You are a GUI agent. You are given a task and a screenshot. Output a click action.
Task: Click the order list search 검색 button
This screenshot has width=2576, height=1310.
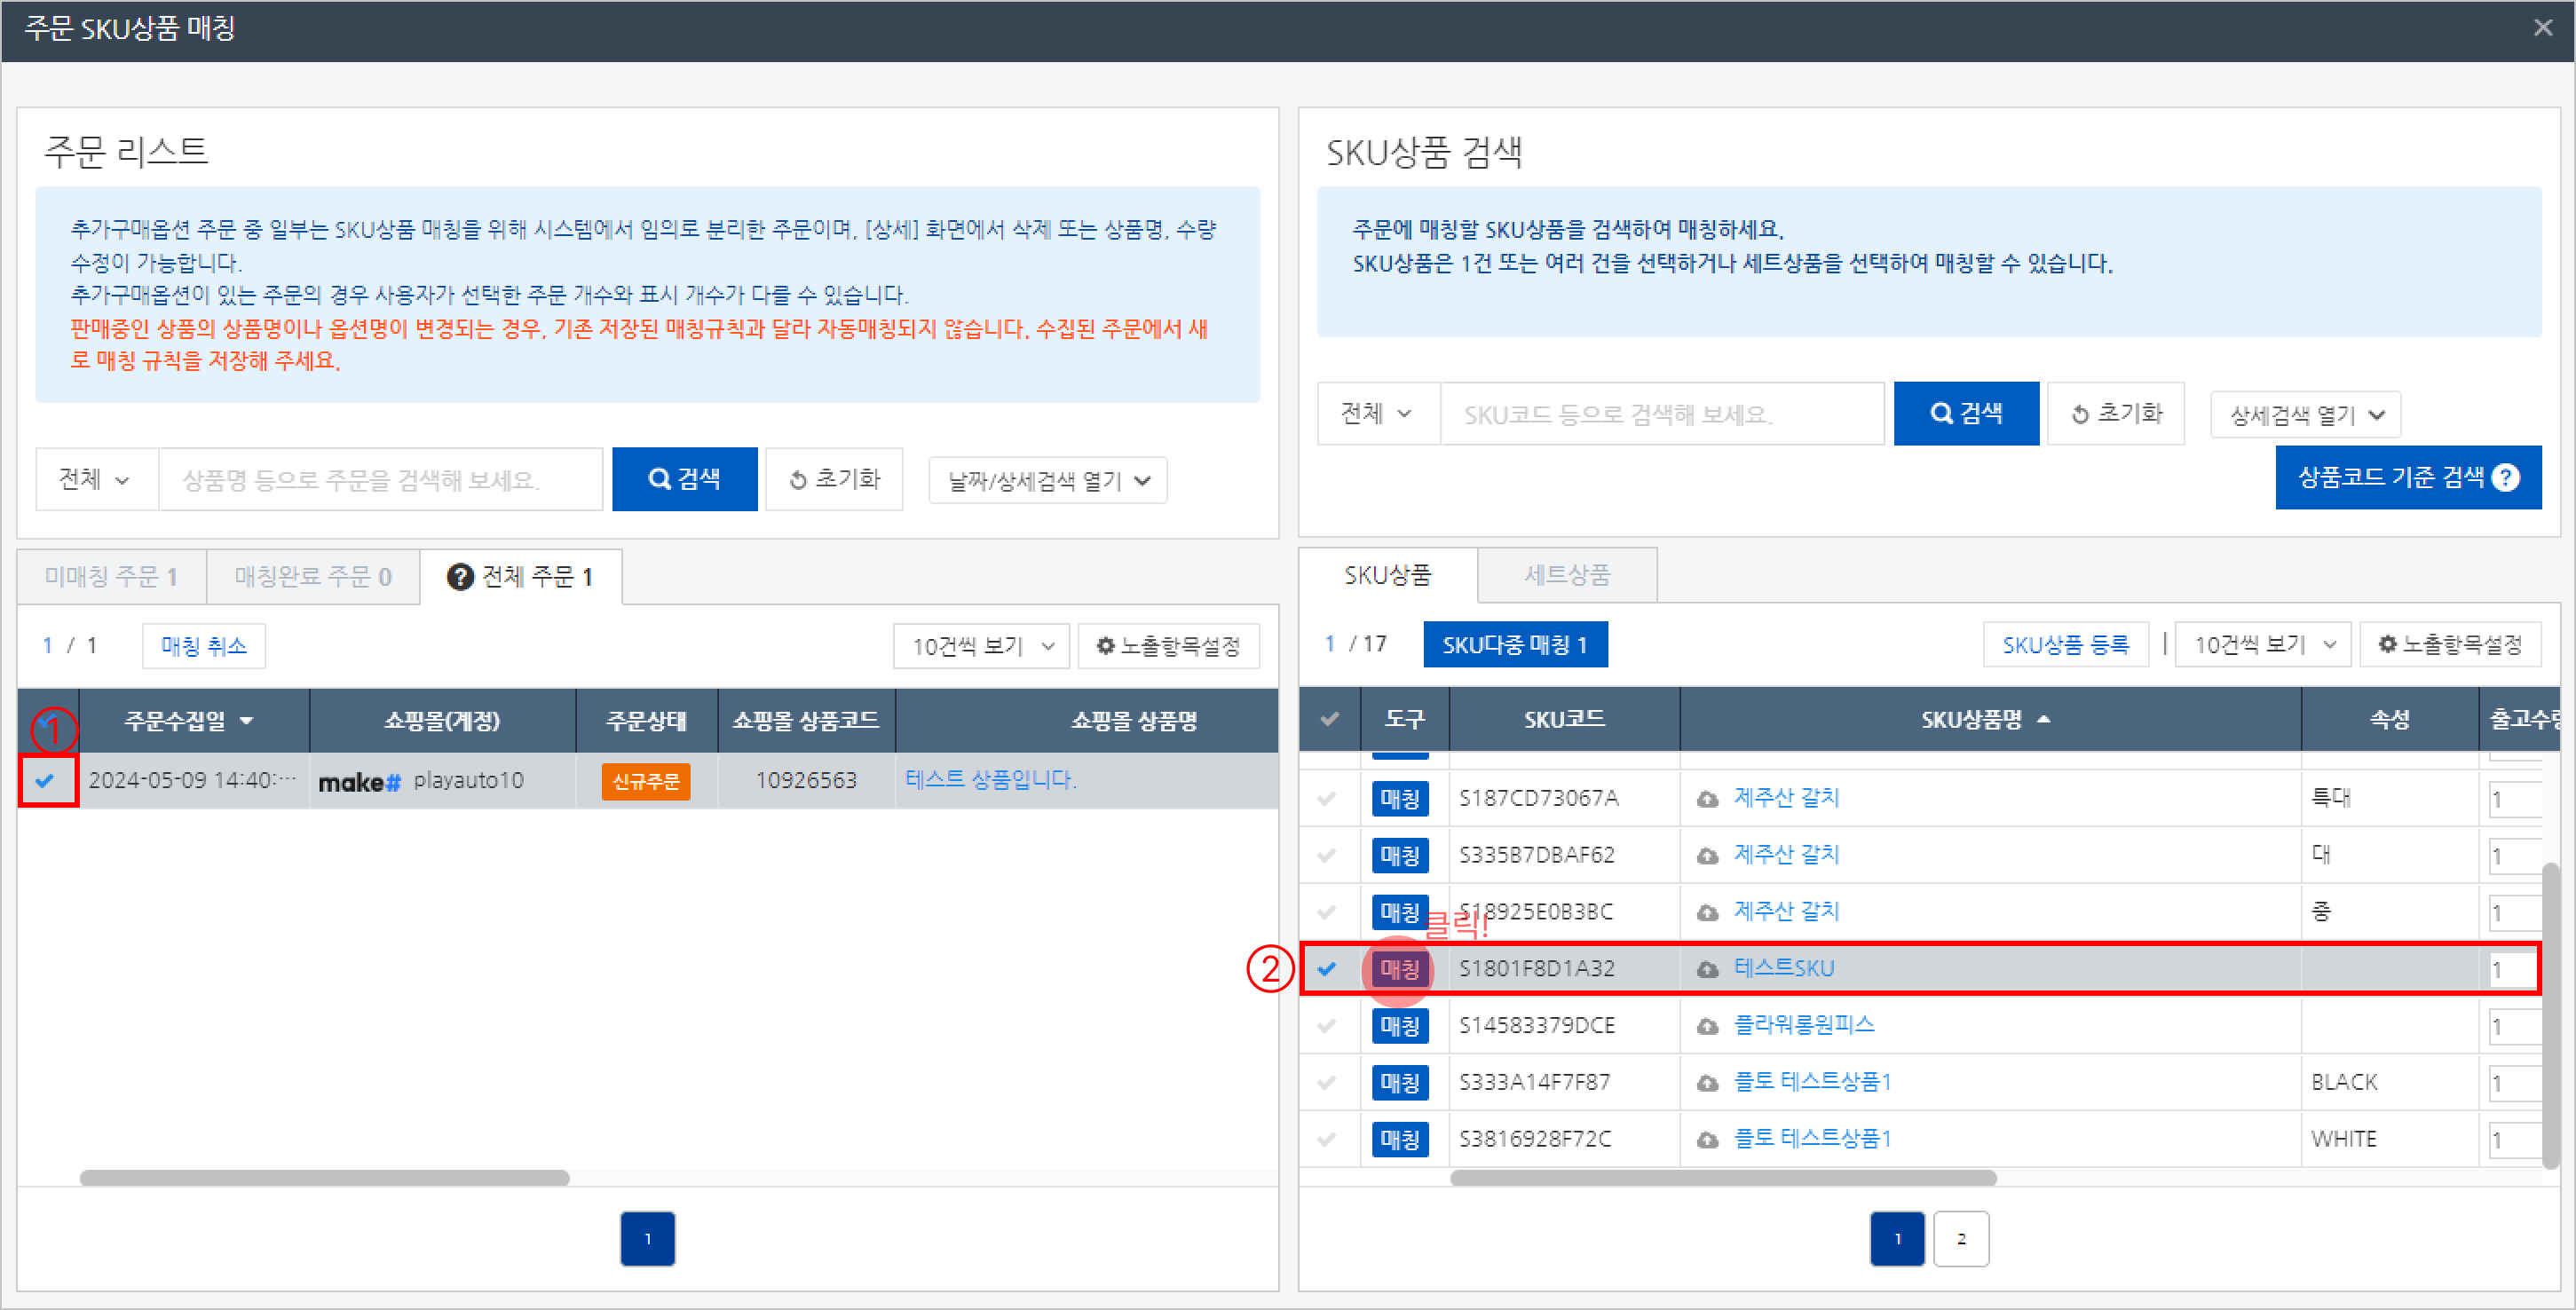pyautogui.click(x=684, y=479)
